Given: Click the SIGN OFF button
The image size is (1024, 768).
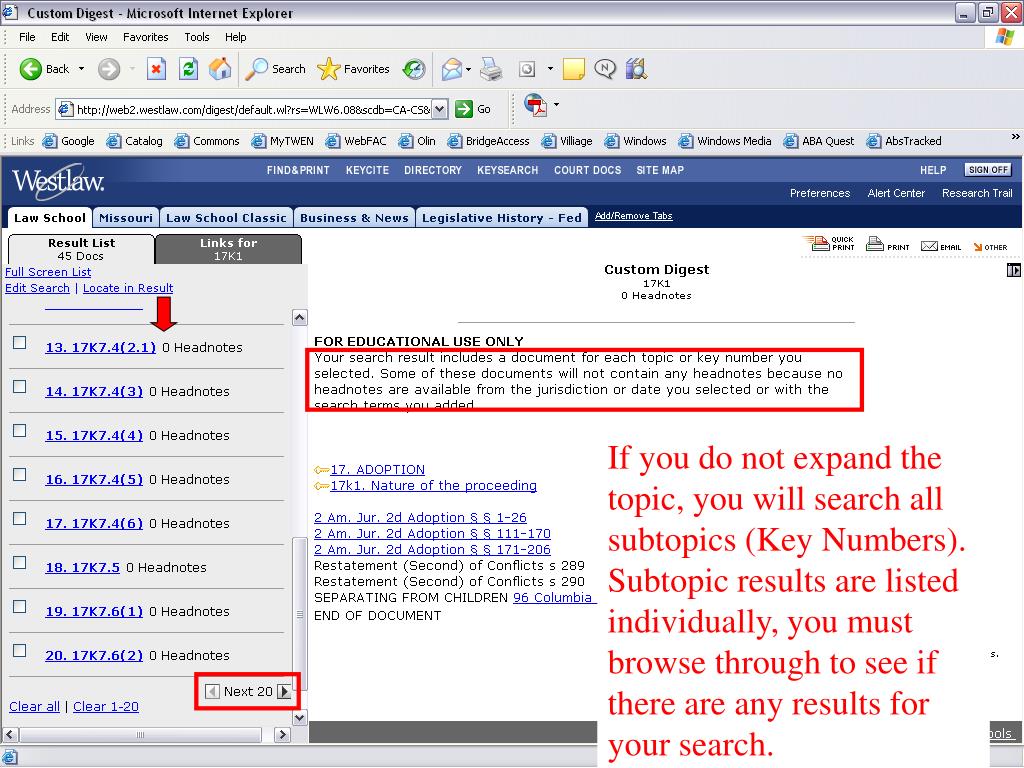Looking at the screenshot, I should coord(988,170).
